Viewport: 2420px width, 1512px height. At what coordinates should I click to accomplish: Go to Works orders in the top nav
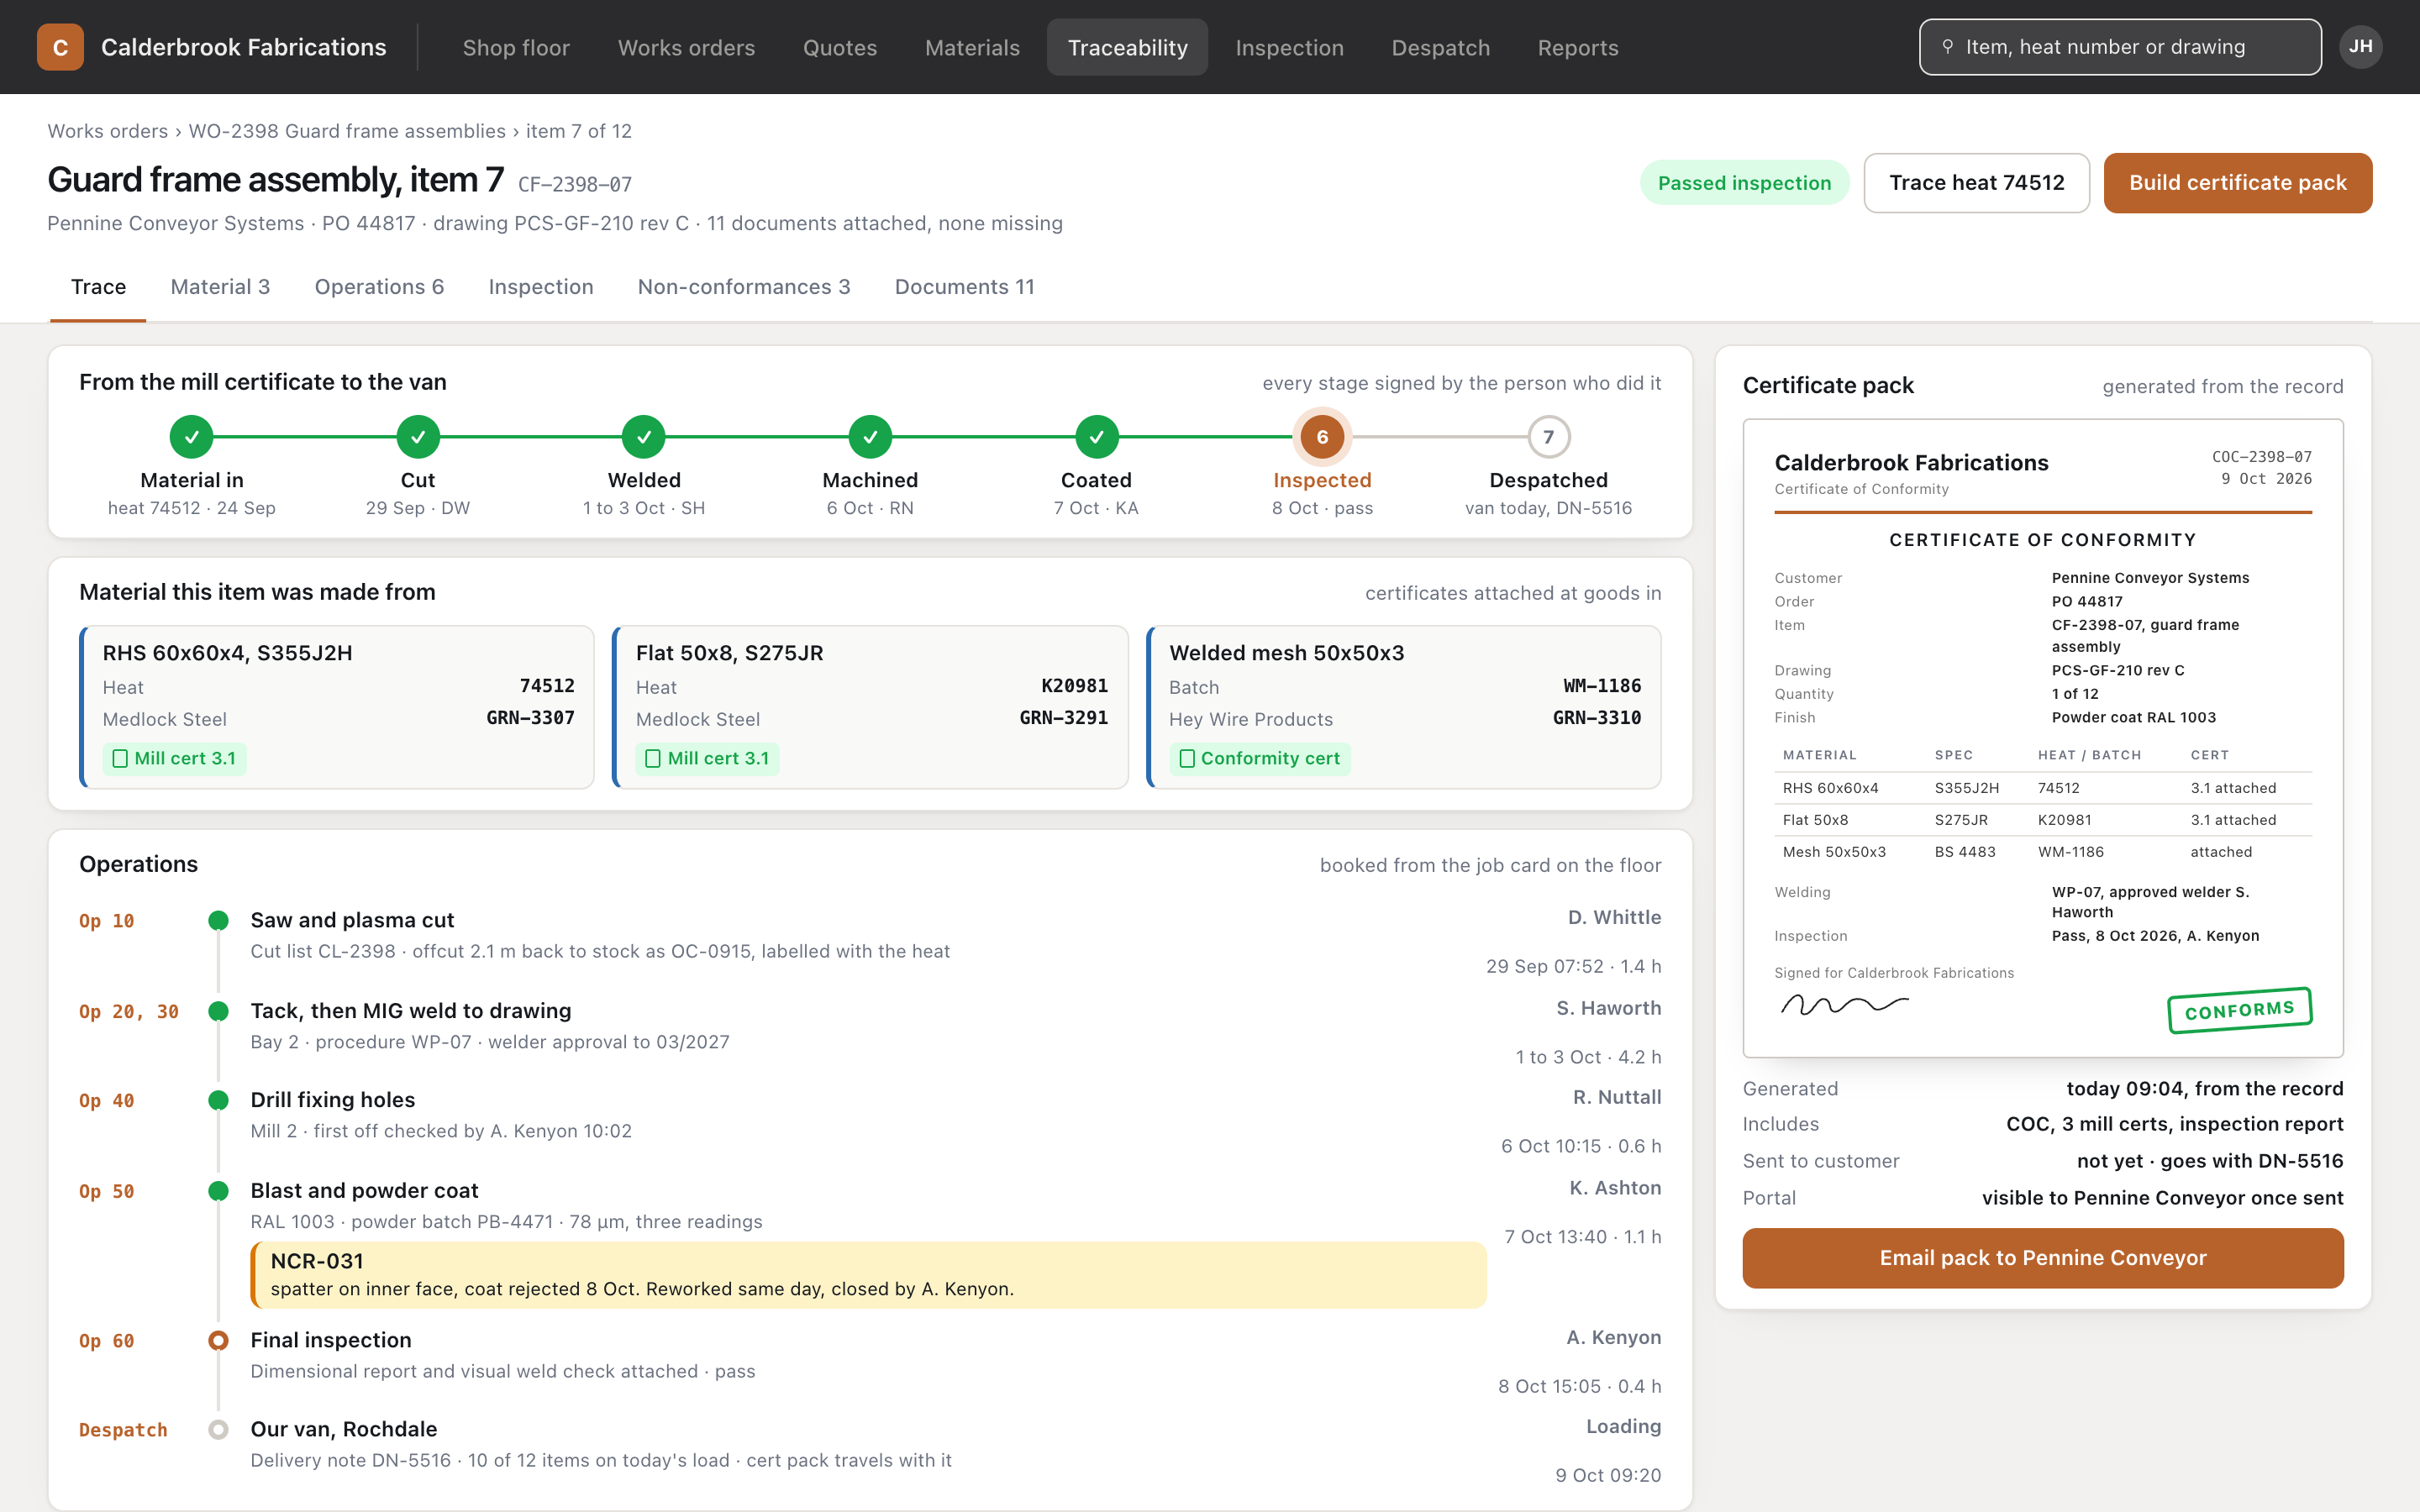pyautogui.click(x=686, y=47)
